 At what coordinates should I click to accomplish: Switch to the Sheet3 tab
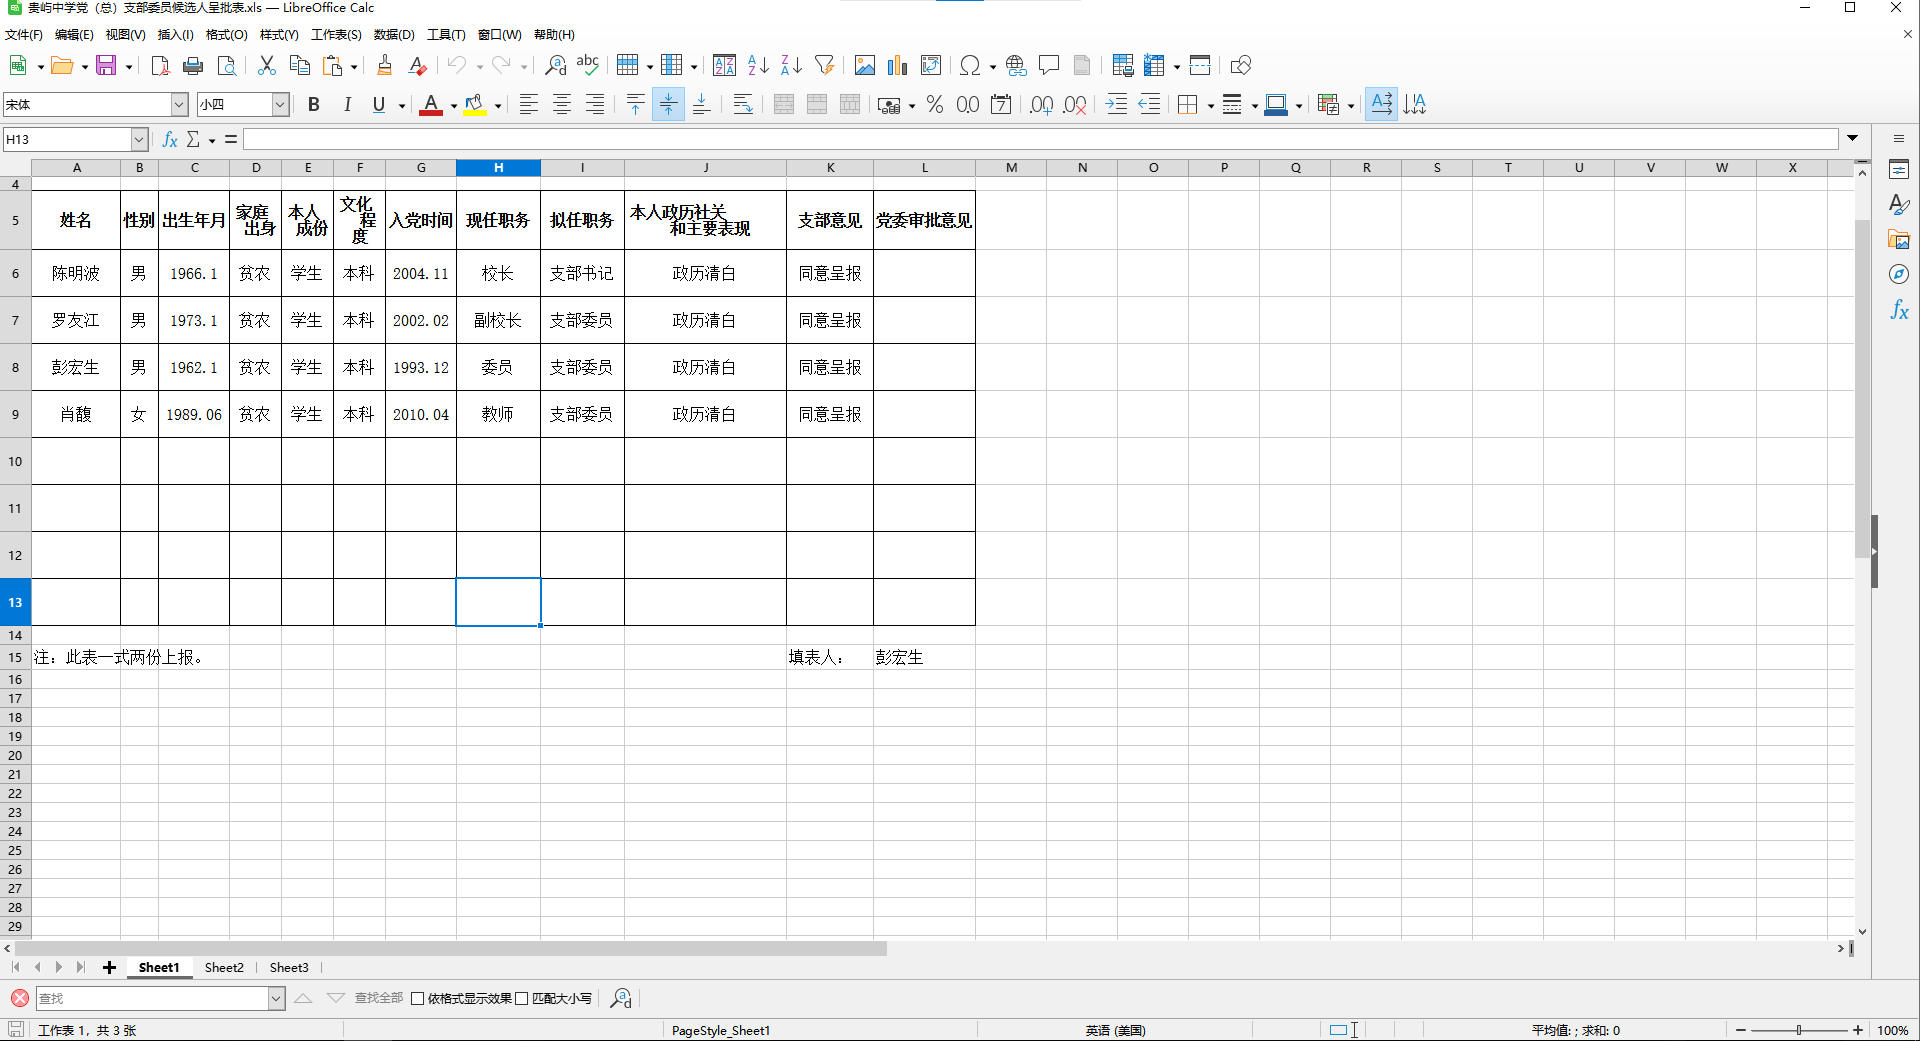point(289,967)
